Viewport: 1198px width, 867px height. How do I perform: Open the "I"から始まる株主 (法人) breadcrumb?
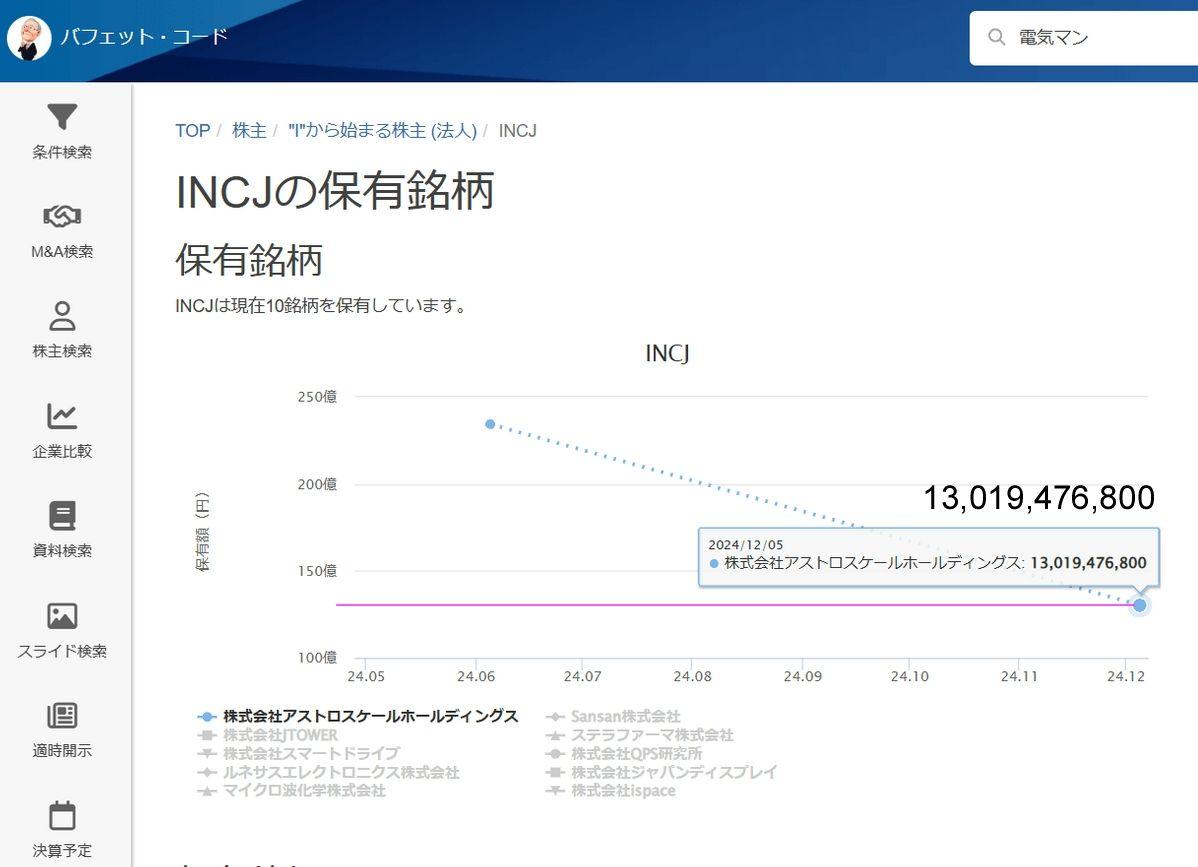click(382, 131)
